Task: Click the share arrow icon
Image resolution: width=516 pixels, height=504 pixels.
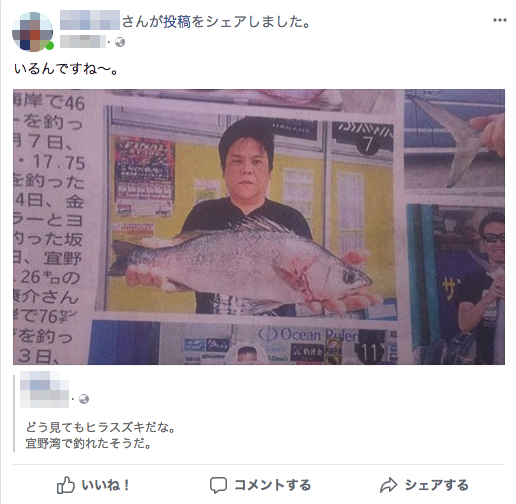Action: tap(388, 485)
